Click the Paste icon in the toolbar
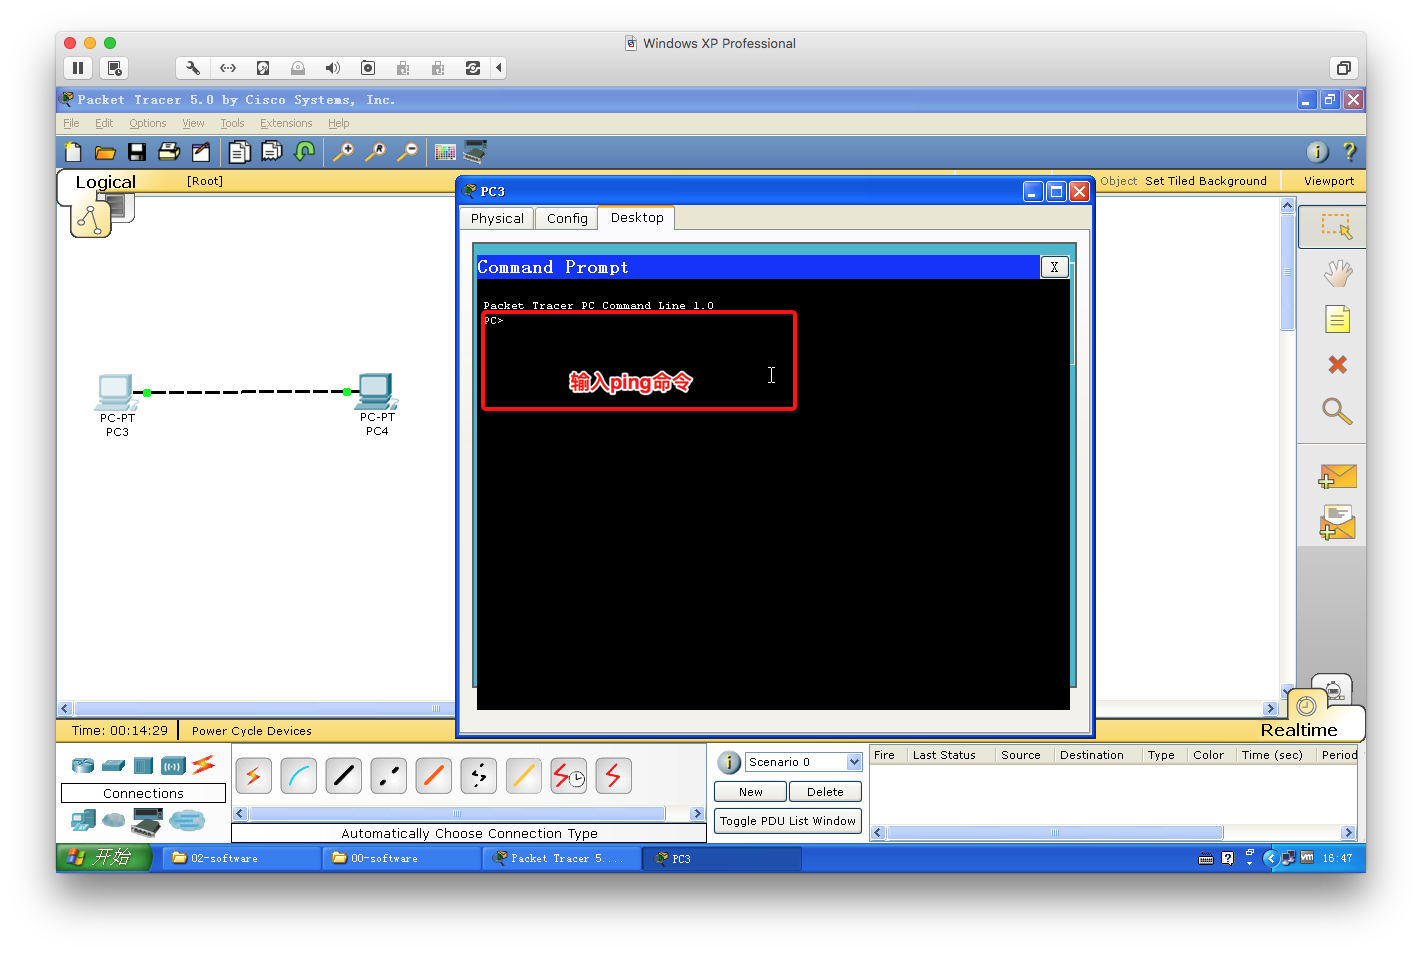 [x=271, y=152]
